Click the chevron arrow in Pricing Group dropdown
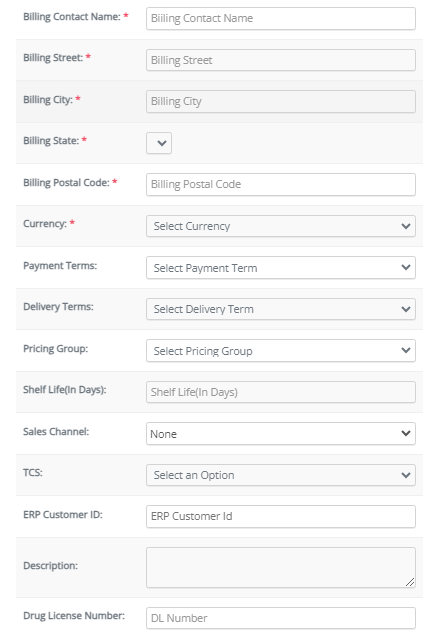Viewport: 442px width, 635px height. coord(406,351)
